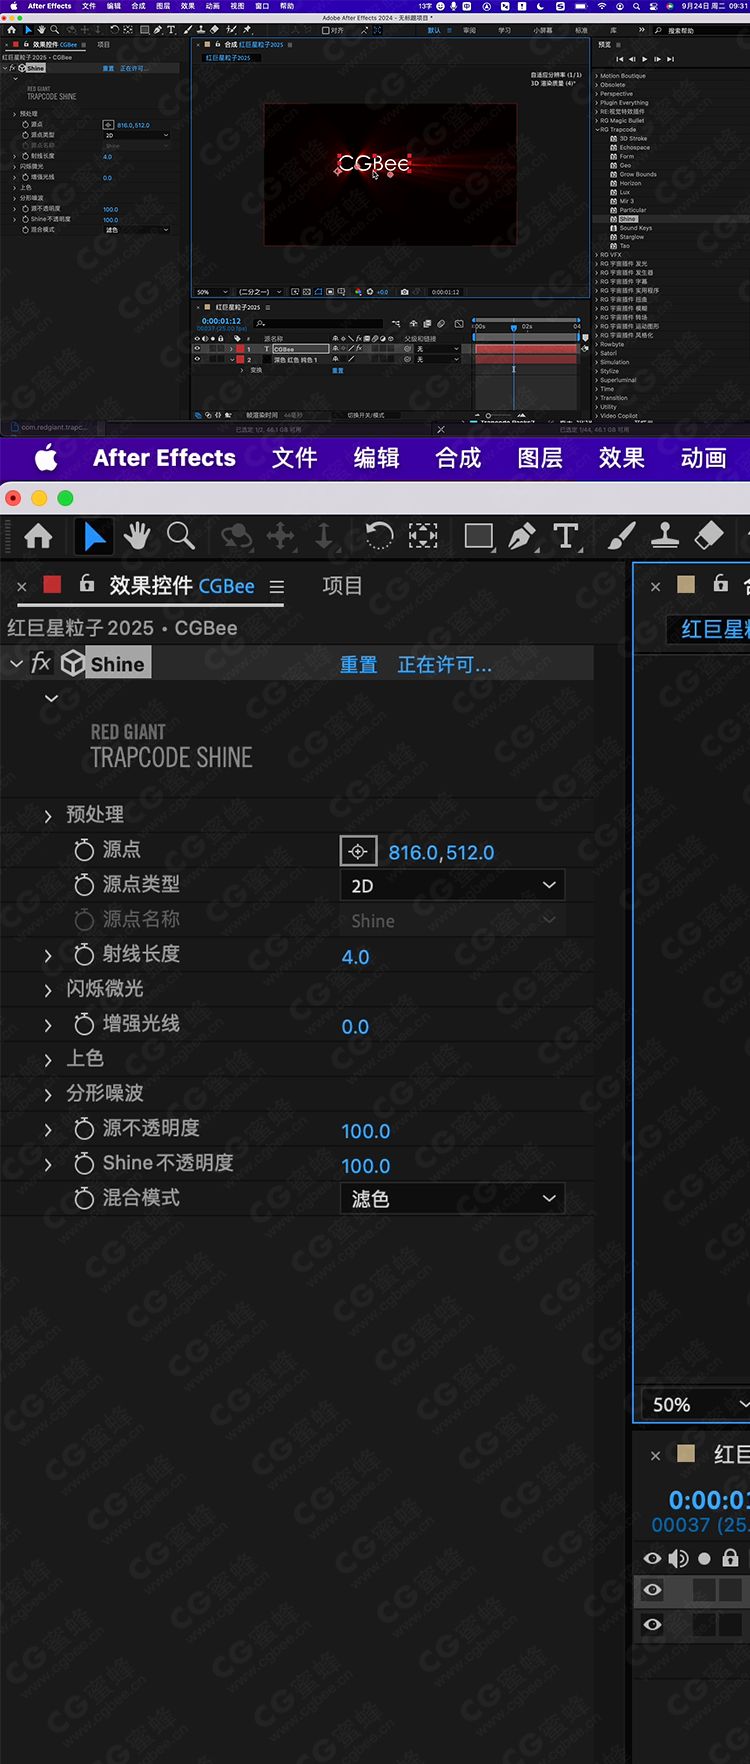Click the 3D Stroke effect in the effects list

pyautogui.click(x=632, y=138)
